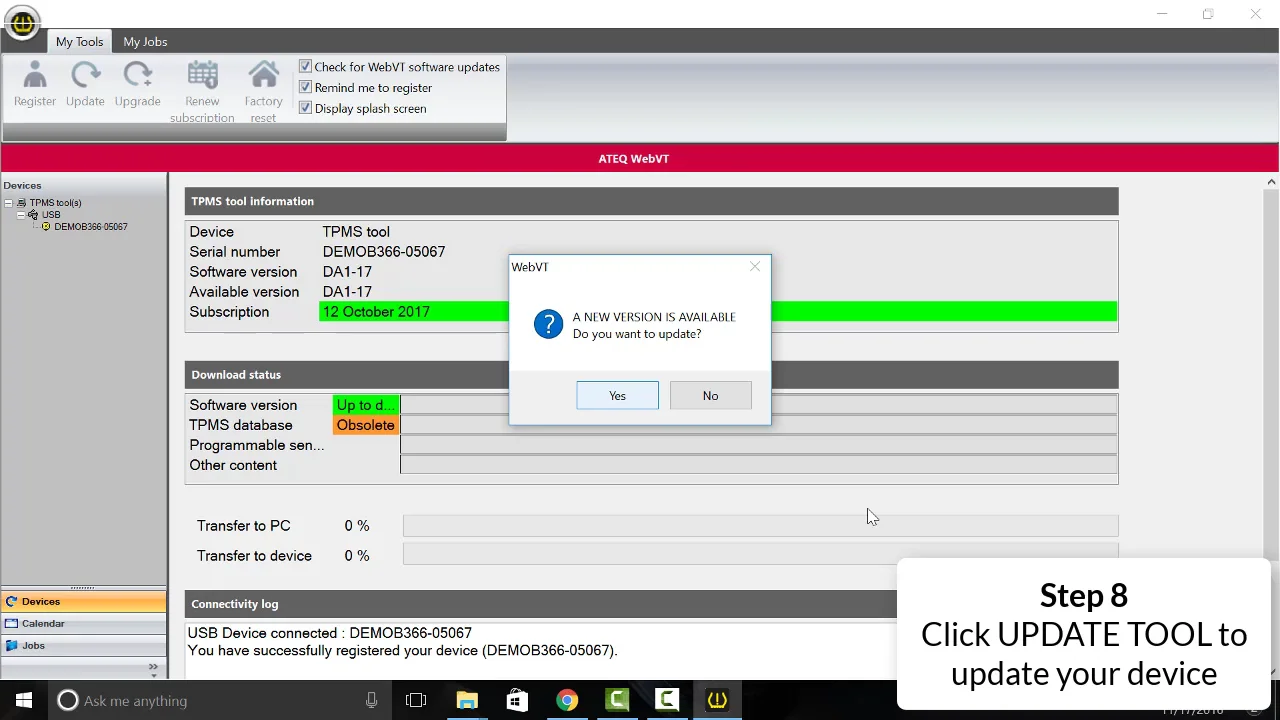Screen dimensions: 1280x720
Task: Click the Transfer to PC progress bar
Action: coord(760,526)
